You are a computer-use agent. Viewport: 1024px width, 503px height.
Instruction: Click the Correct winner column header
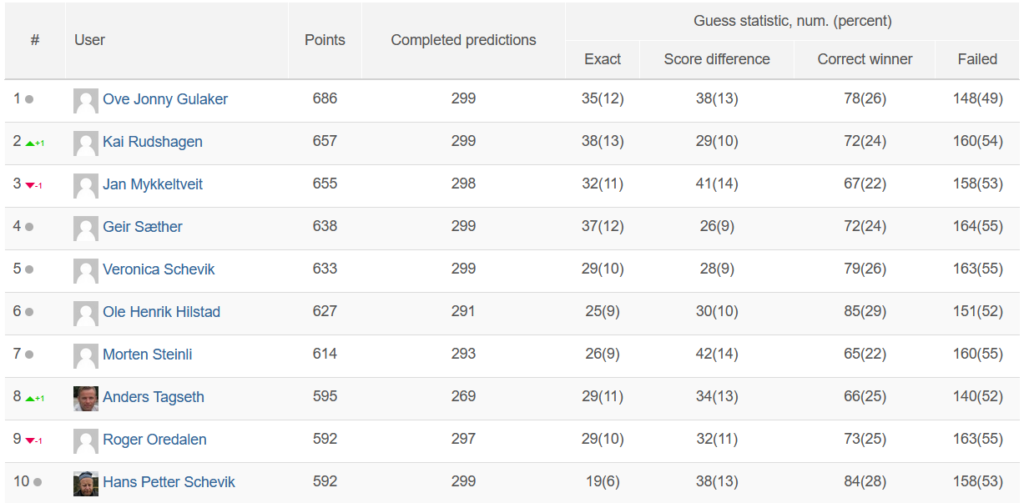pyautogui.click(x=865, y=59)
